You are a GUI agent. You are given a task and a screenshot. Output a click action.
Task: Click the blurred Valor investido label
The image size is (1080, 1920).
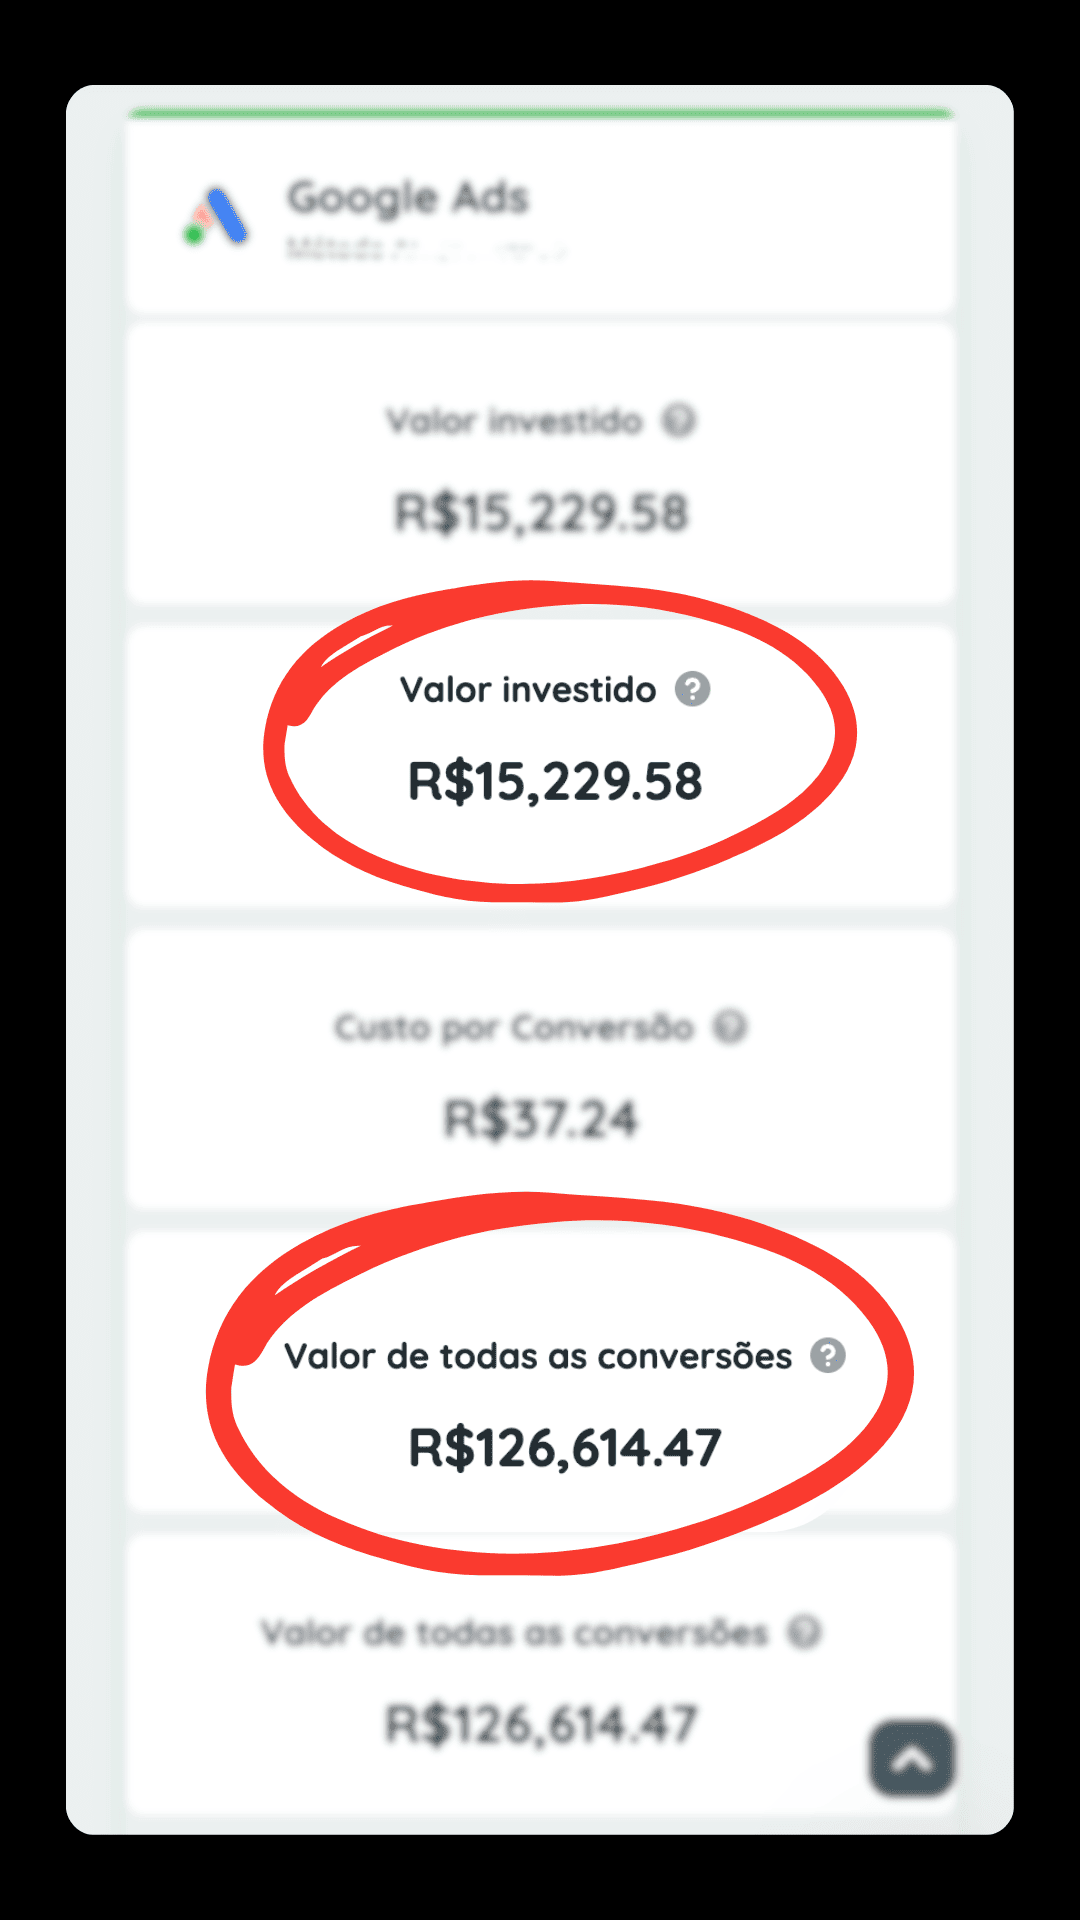(514, 421)
